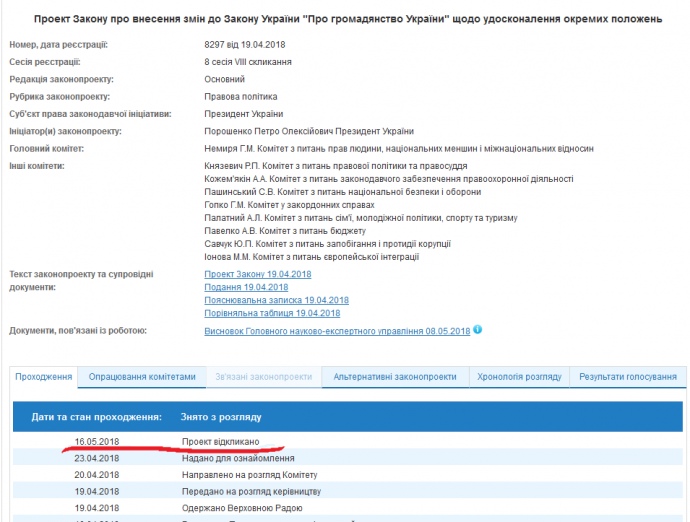
Task: Click Направлено на розгляд Комітету row
Action: click(x=249, y=474)
